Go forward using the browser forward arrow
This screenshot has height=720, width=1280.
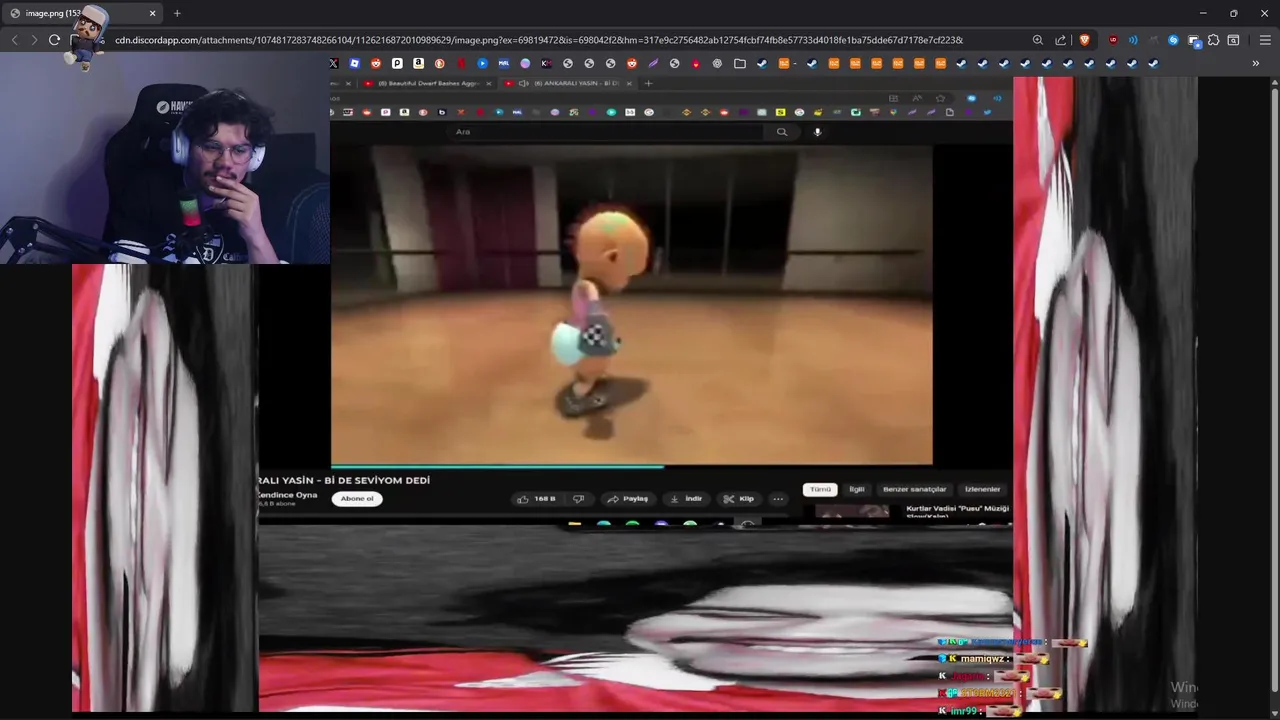[x=34, y=40]
